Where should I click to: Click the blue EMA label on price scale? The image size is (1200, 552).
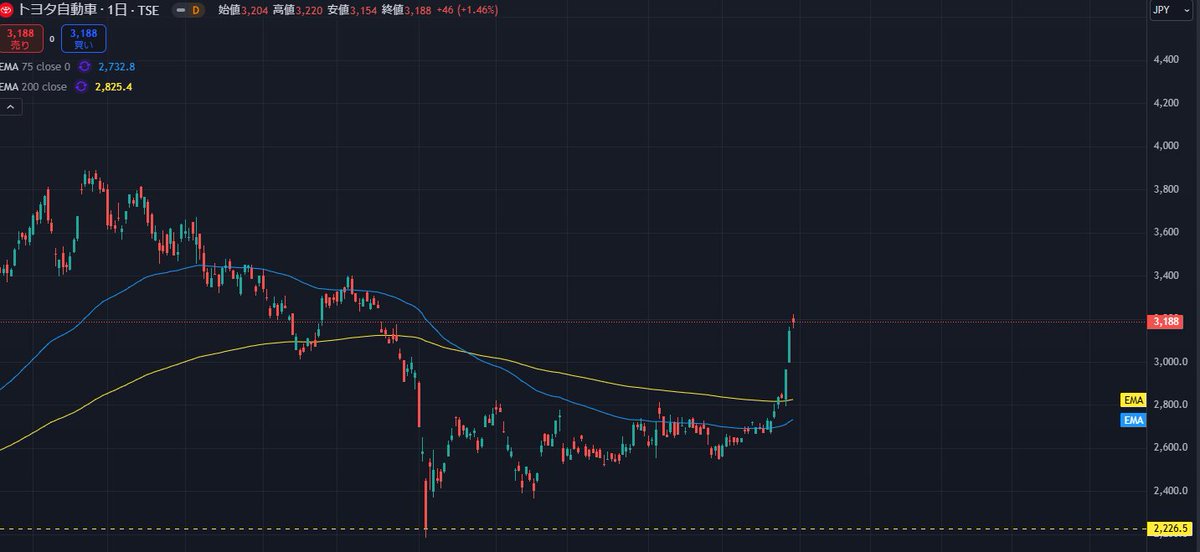coord(1133,420)
